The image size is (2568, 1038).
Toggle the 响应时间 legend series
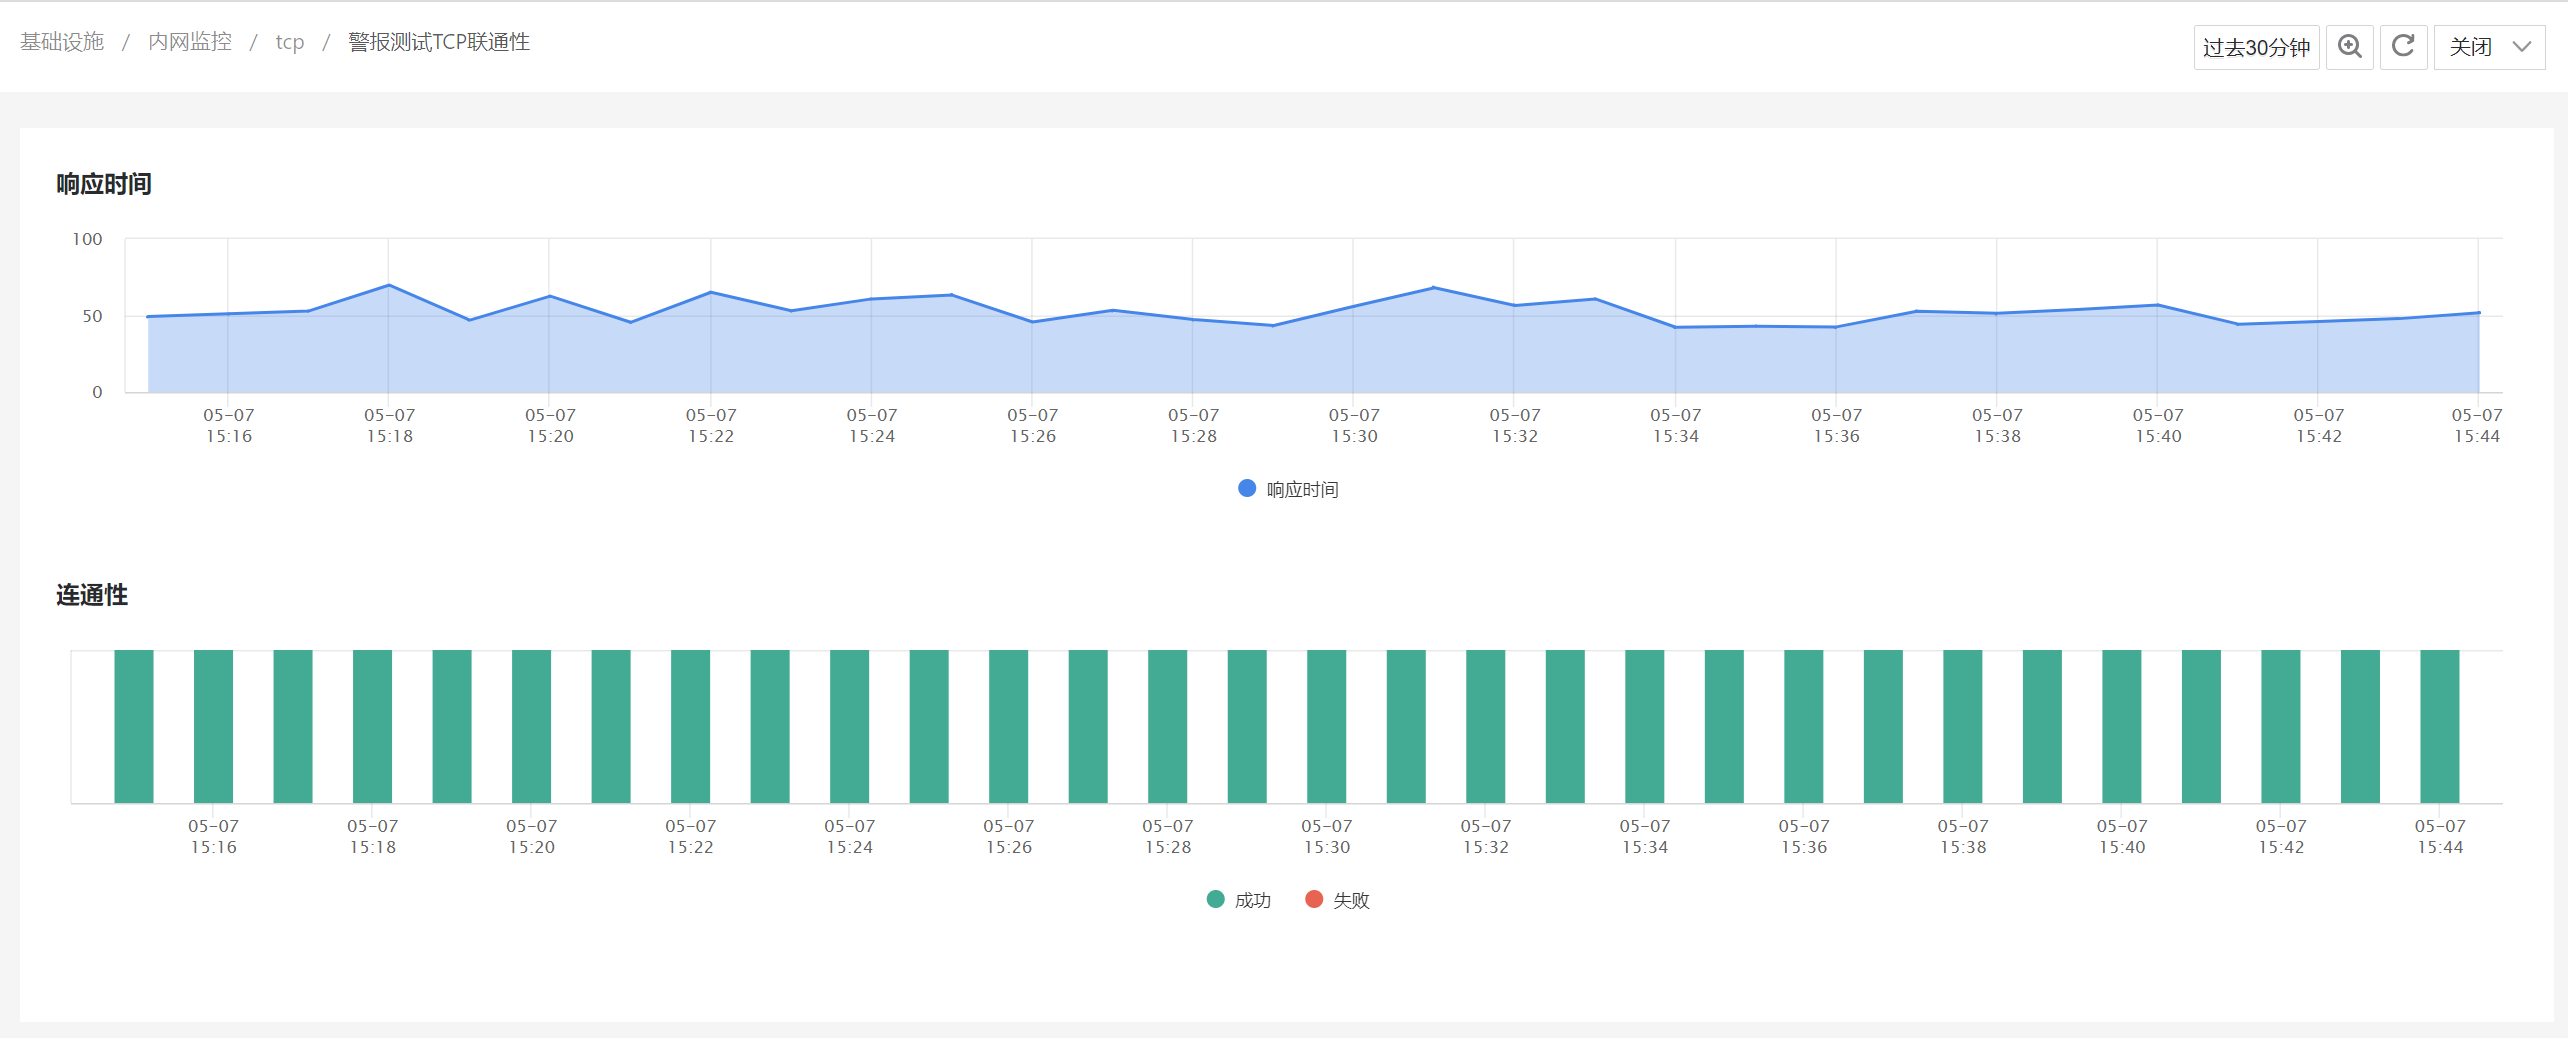tap(1288, 489)
